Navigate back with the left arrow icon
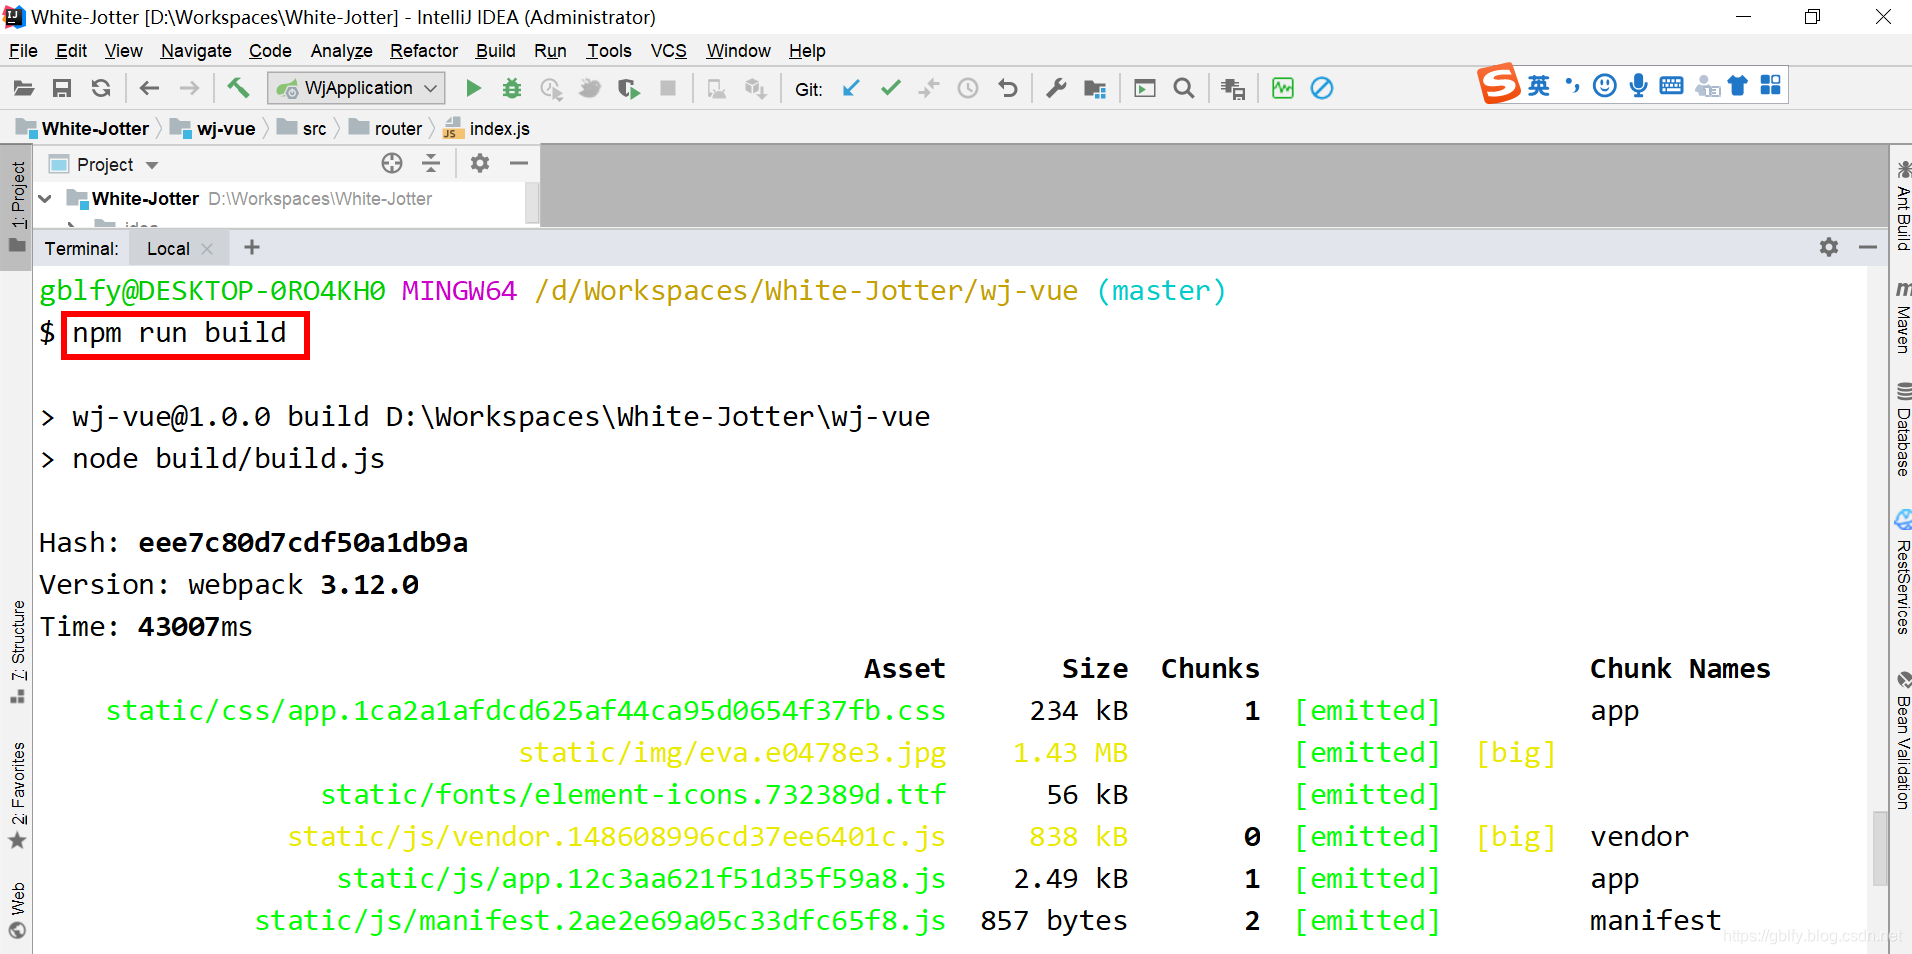This screenshot has height=954, width=1912. pos(150,88)
